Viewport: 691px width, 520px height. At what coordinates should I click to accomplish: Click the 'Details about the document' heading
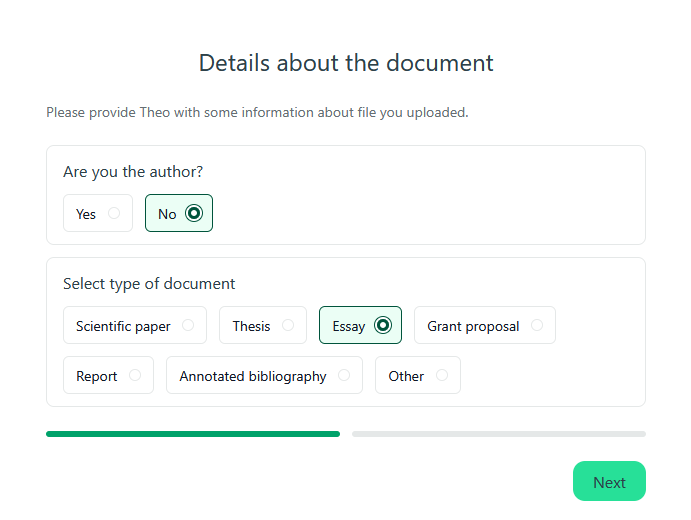click(346, 63)
